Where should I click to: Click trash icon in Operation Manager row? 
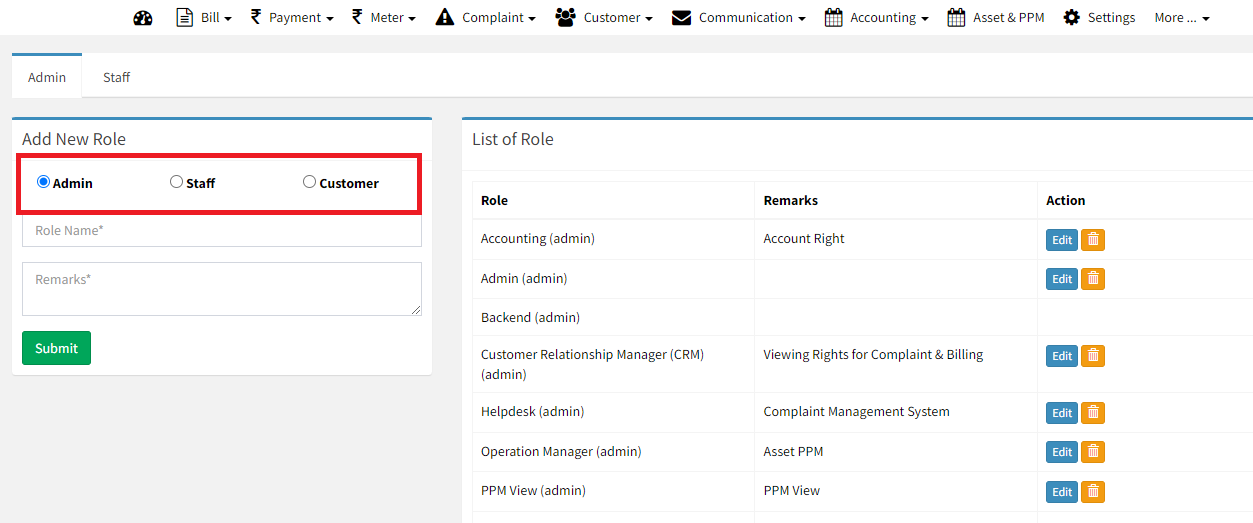1093,452
